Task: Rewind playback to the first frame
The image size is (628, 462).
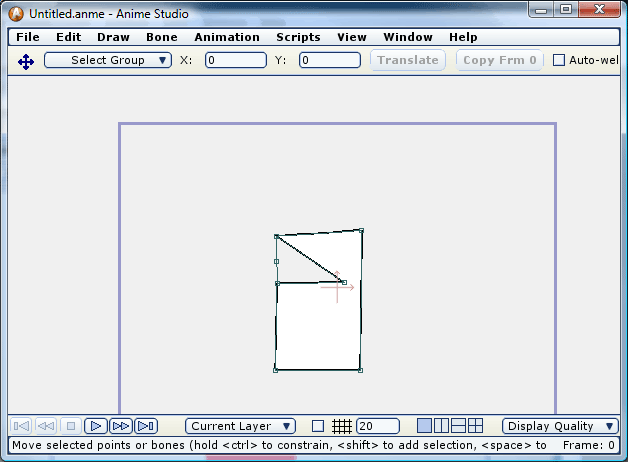Action: click(x=21, y=426)
